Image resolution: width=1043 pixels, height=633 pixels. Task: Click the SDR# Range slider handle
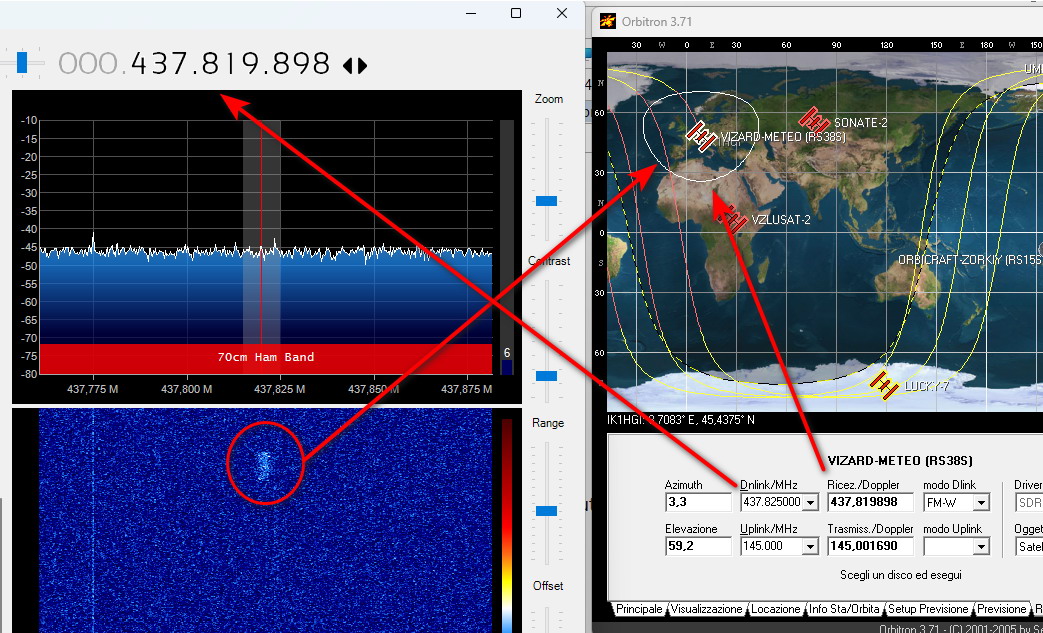[547, 511]
